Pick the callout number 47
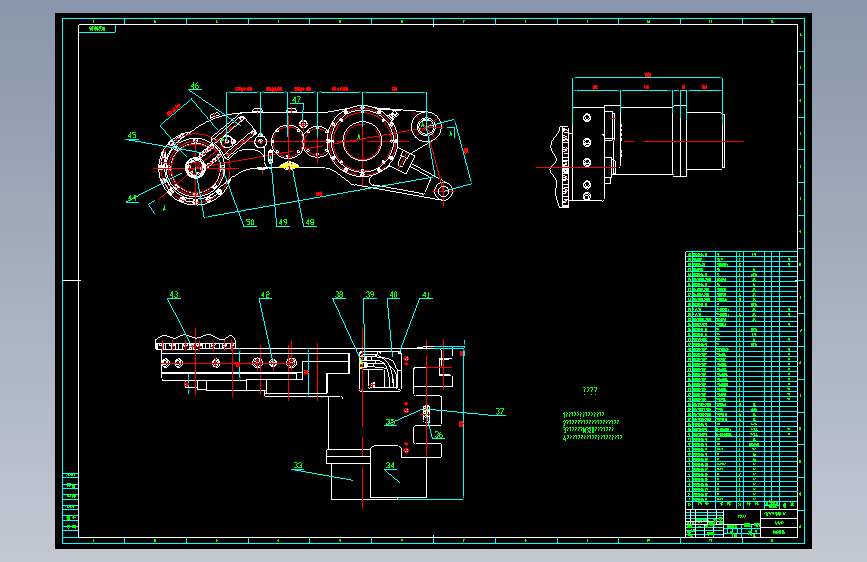Viewport: 867px width, 562px height. click(297, 100)
